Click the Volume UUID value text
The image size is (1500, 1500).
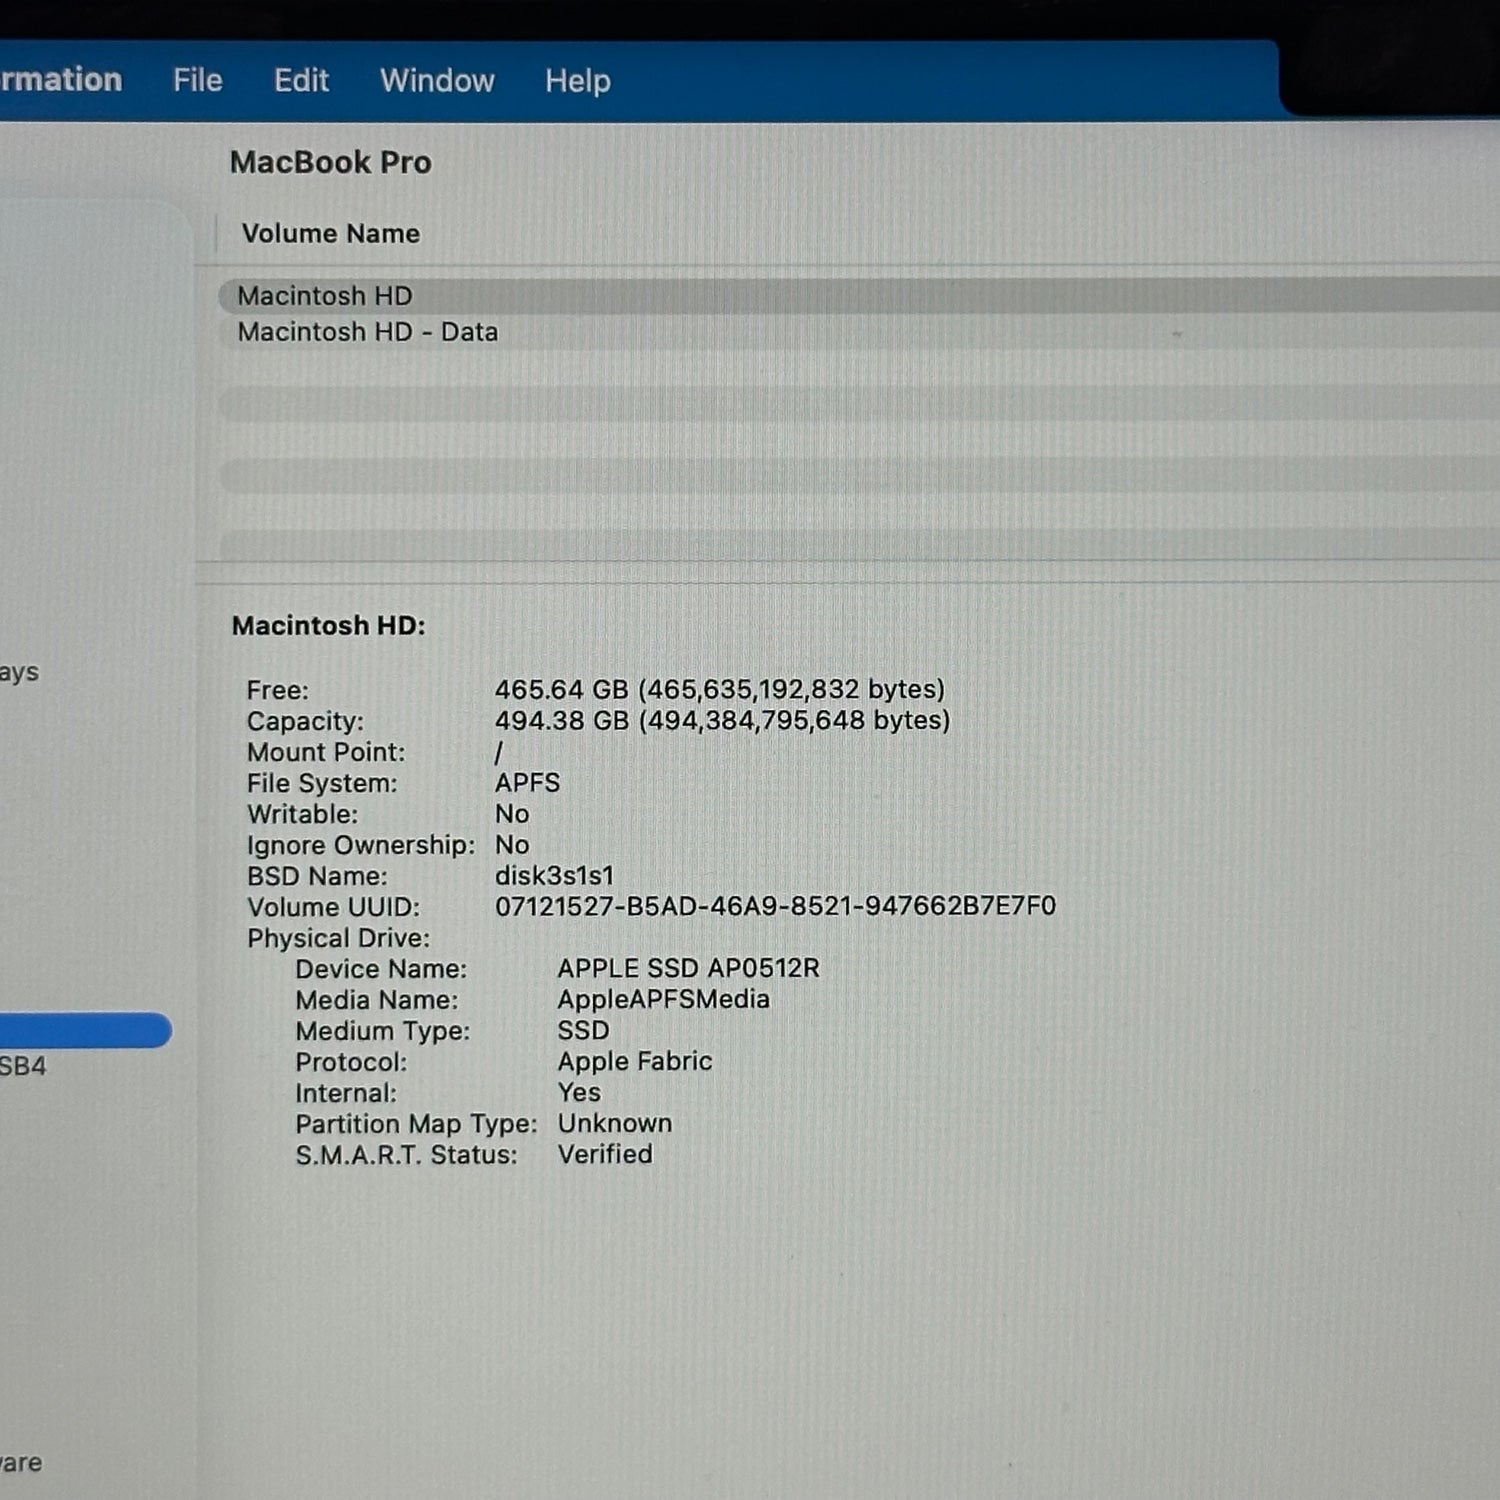(x=775, y=906)
